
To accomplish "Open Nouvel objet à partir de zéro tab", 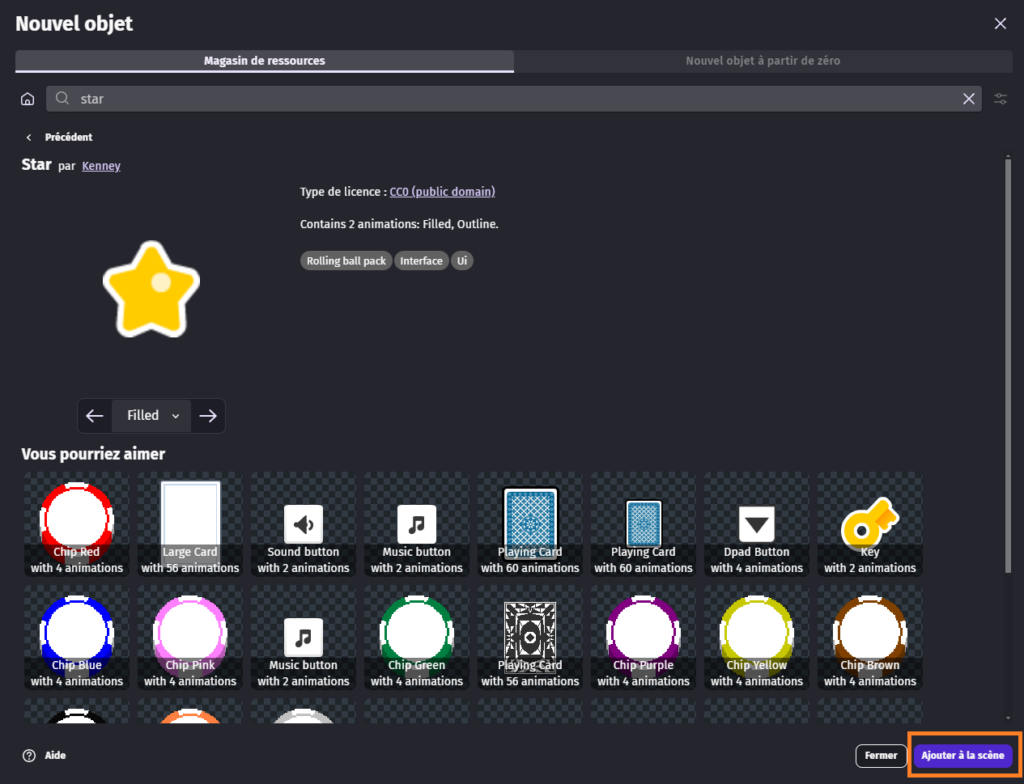I will click(x=762, y=61).
